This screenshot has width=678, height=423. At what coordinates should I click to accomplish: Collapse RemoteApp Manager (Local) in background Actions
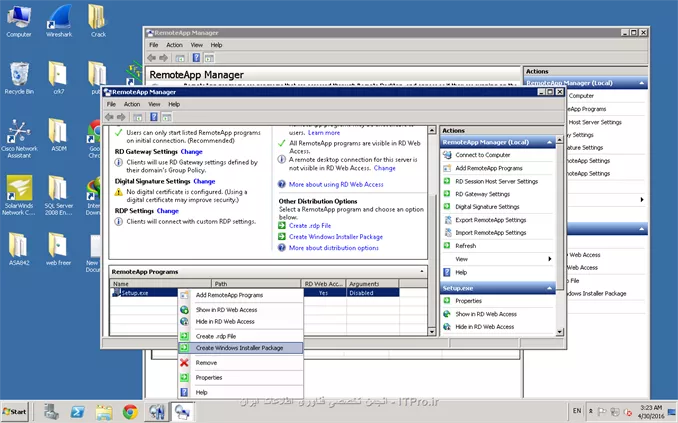[x=642, y=83]
